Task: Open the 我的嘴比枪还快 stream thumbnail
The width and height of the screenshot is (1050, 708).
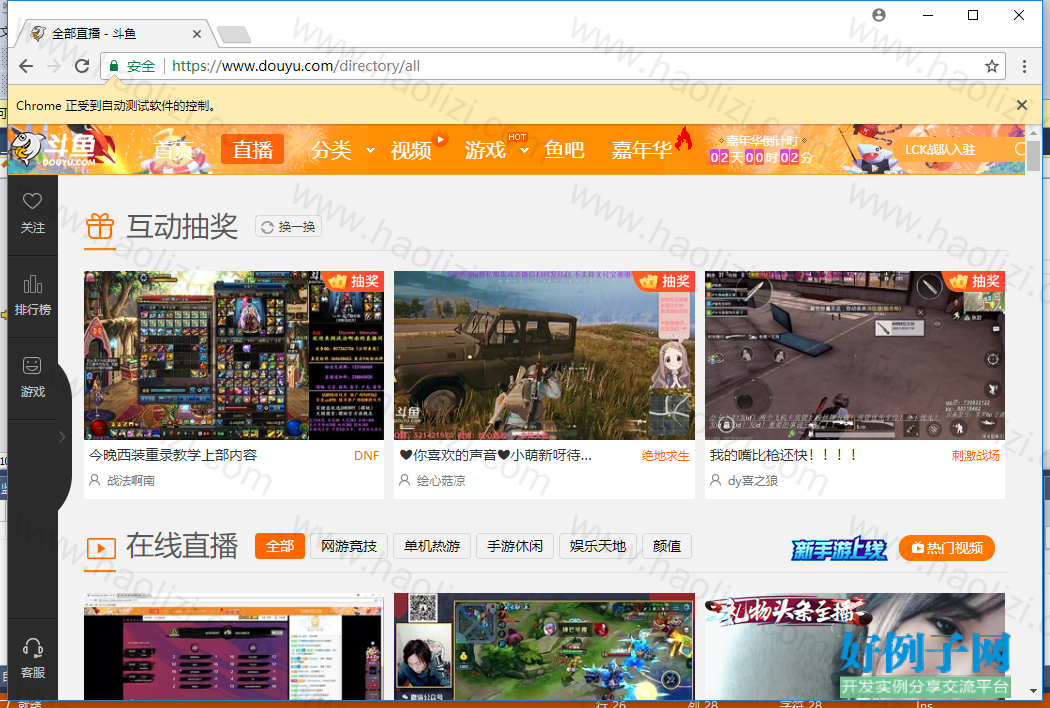Action: click(854, 355)
